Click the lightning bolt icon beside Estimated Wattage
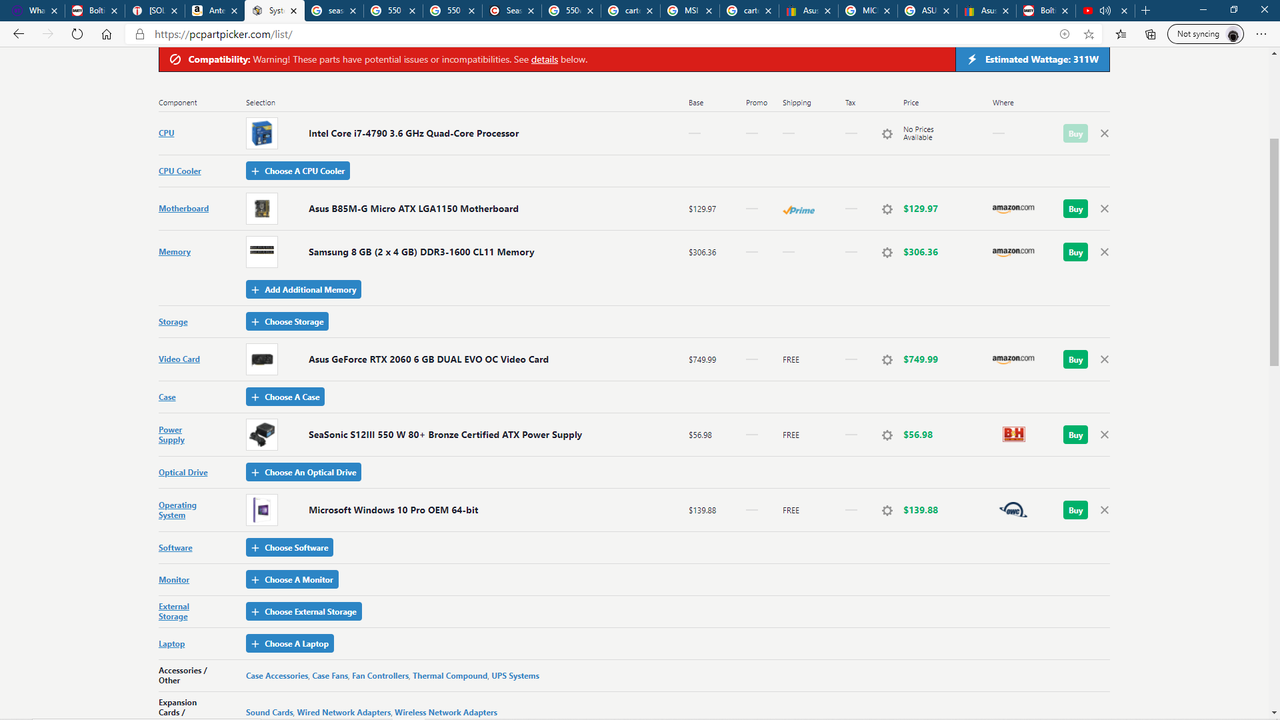Image resolution: width=1280 pixels, height=720 pixels. pyautogui.click(x=972, y=59)
